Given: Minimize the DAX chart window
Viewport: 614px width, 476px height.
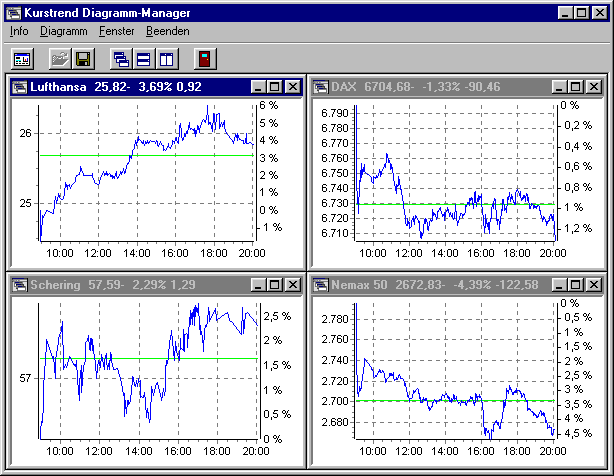Looking at the screenshot, I should (559, 87).
